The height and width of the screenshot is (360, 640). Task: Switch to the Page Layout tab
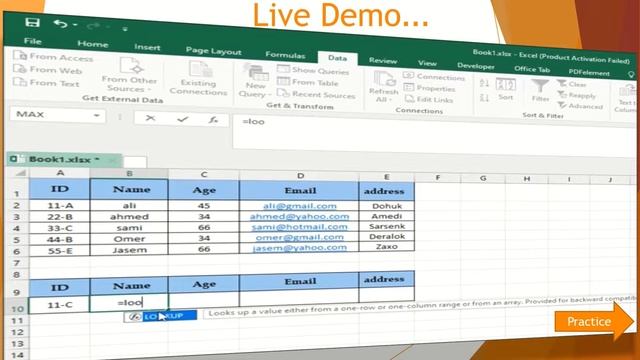click(x=213, y=51)
